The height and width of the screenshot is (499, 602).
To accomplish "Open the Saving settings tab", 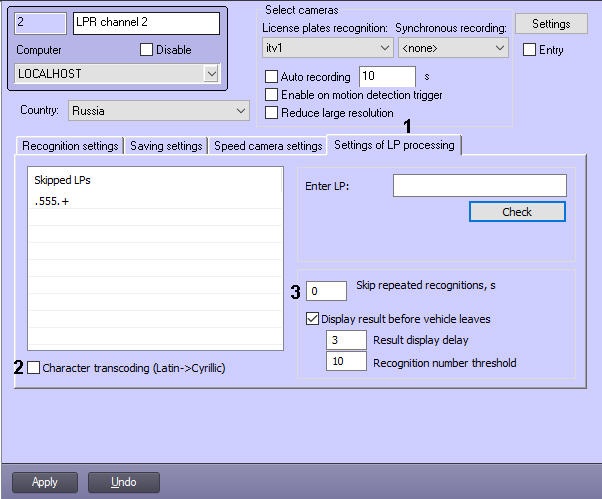I will pos(166,146).
